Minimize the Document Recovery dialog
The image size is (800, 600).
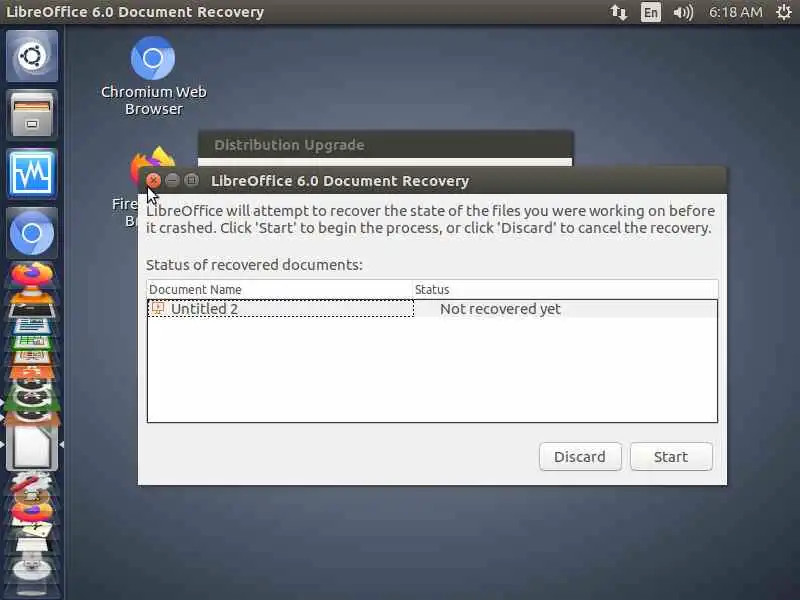pyautogui.click(x=172, y=180)
